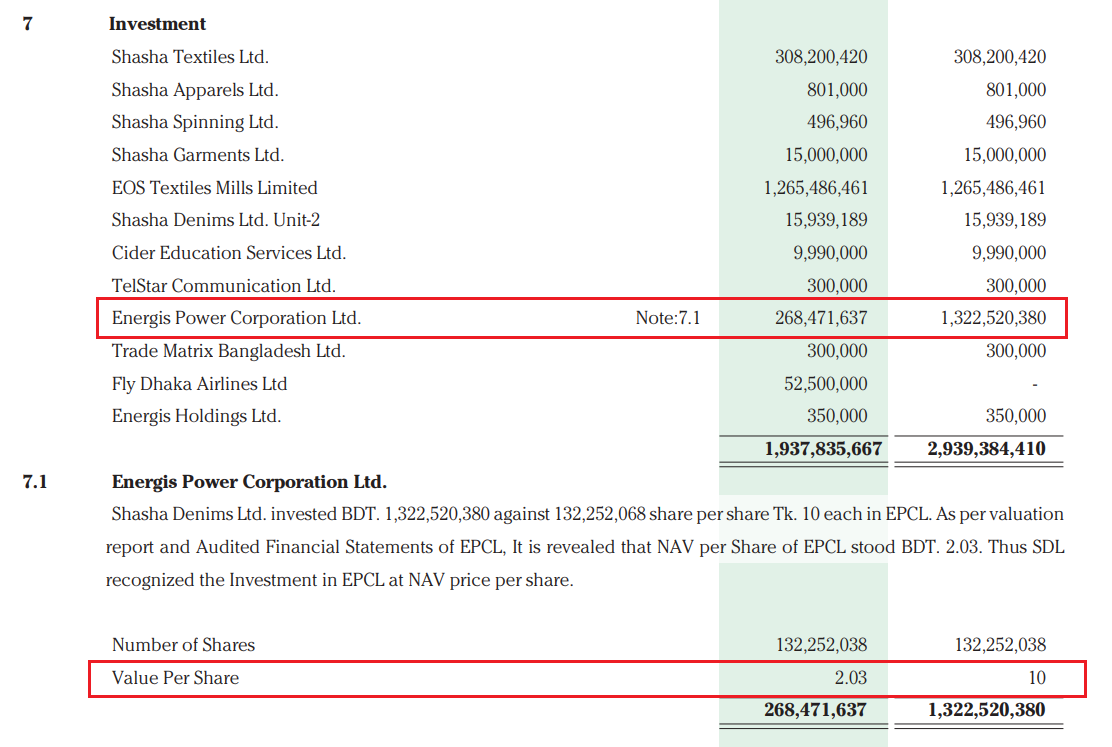Select the Value Per Share label
The image size is (1112, 747).
click(x=175, y=678)
